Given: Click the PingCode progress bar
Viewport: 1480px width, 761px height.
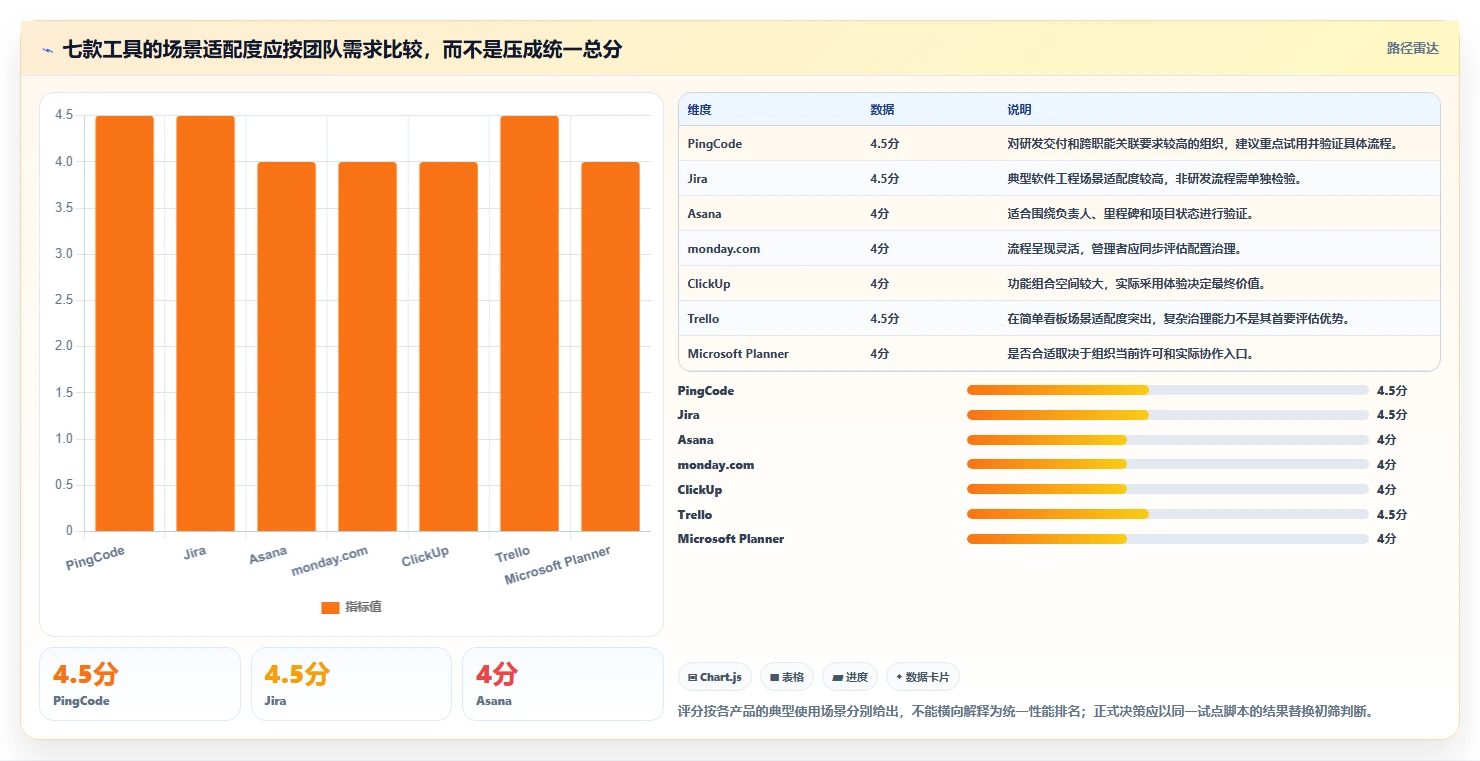Looking at the screenshot, I should click(1167, 390).
